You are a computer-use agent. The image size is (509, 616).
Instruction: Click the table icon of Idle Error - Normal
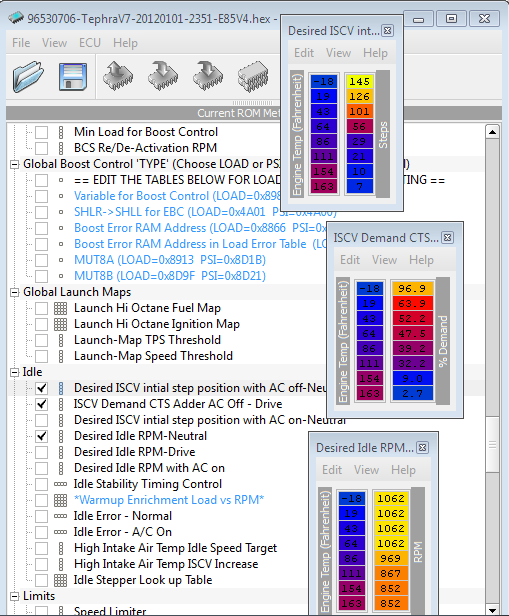(60, 516)
